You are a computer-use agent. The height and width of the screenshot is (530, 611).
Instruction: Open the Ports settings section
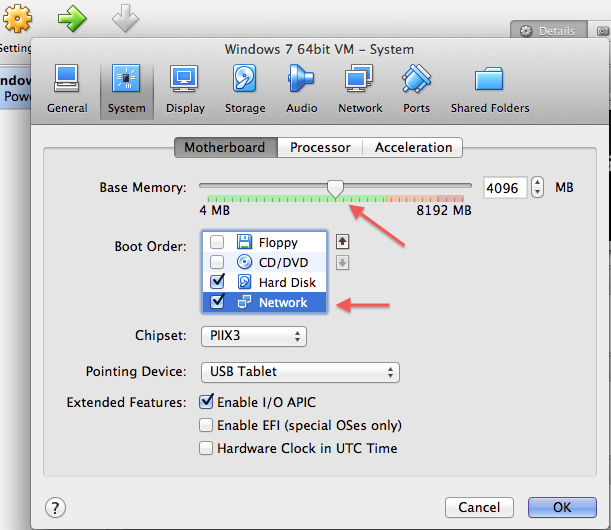[x=416, y=89]
